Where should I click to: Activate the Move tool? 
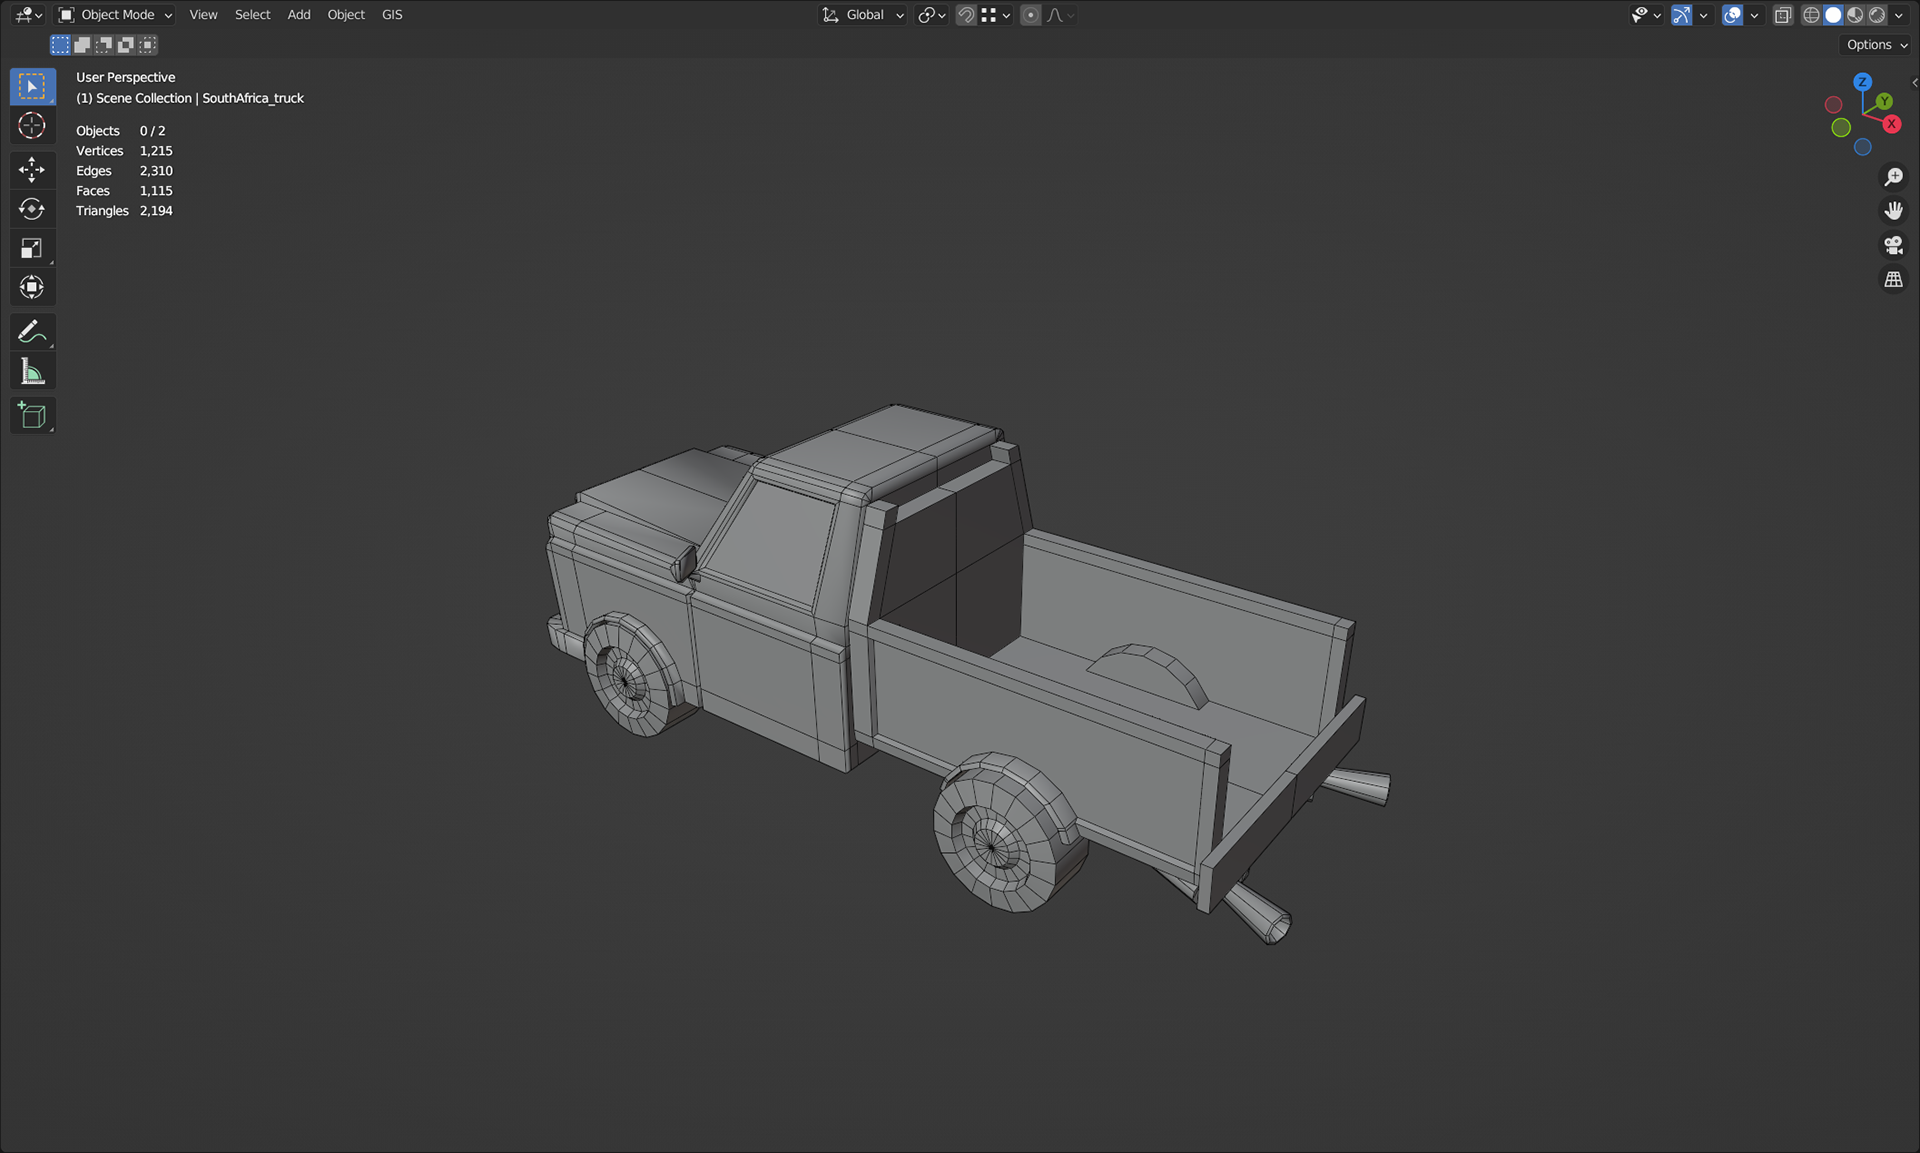tap(32, 169)
